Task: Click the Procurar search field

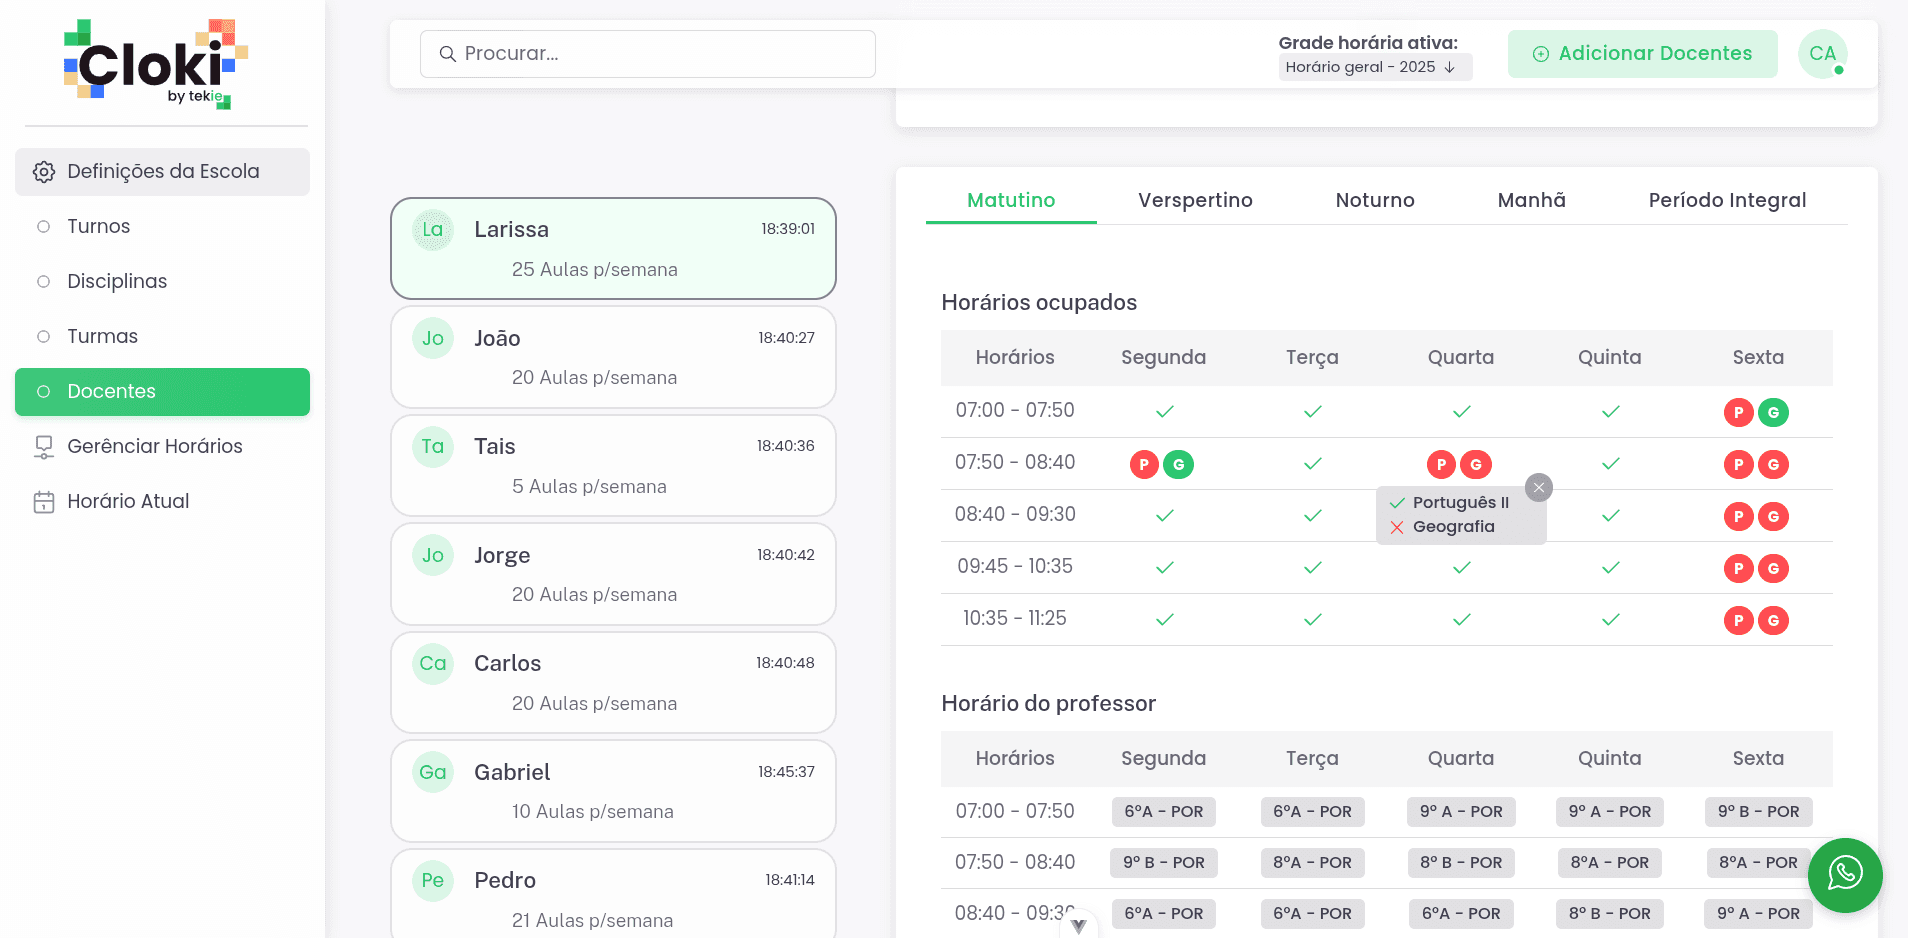Action: pyautogui.click(x=647, y=54)
